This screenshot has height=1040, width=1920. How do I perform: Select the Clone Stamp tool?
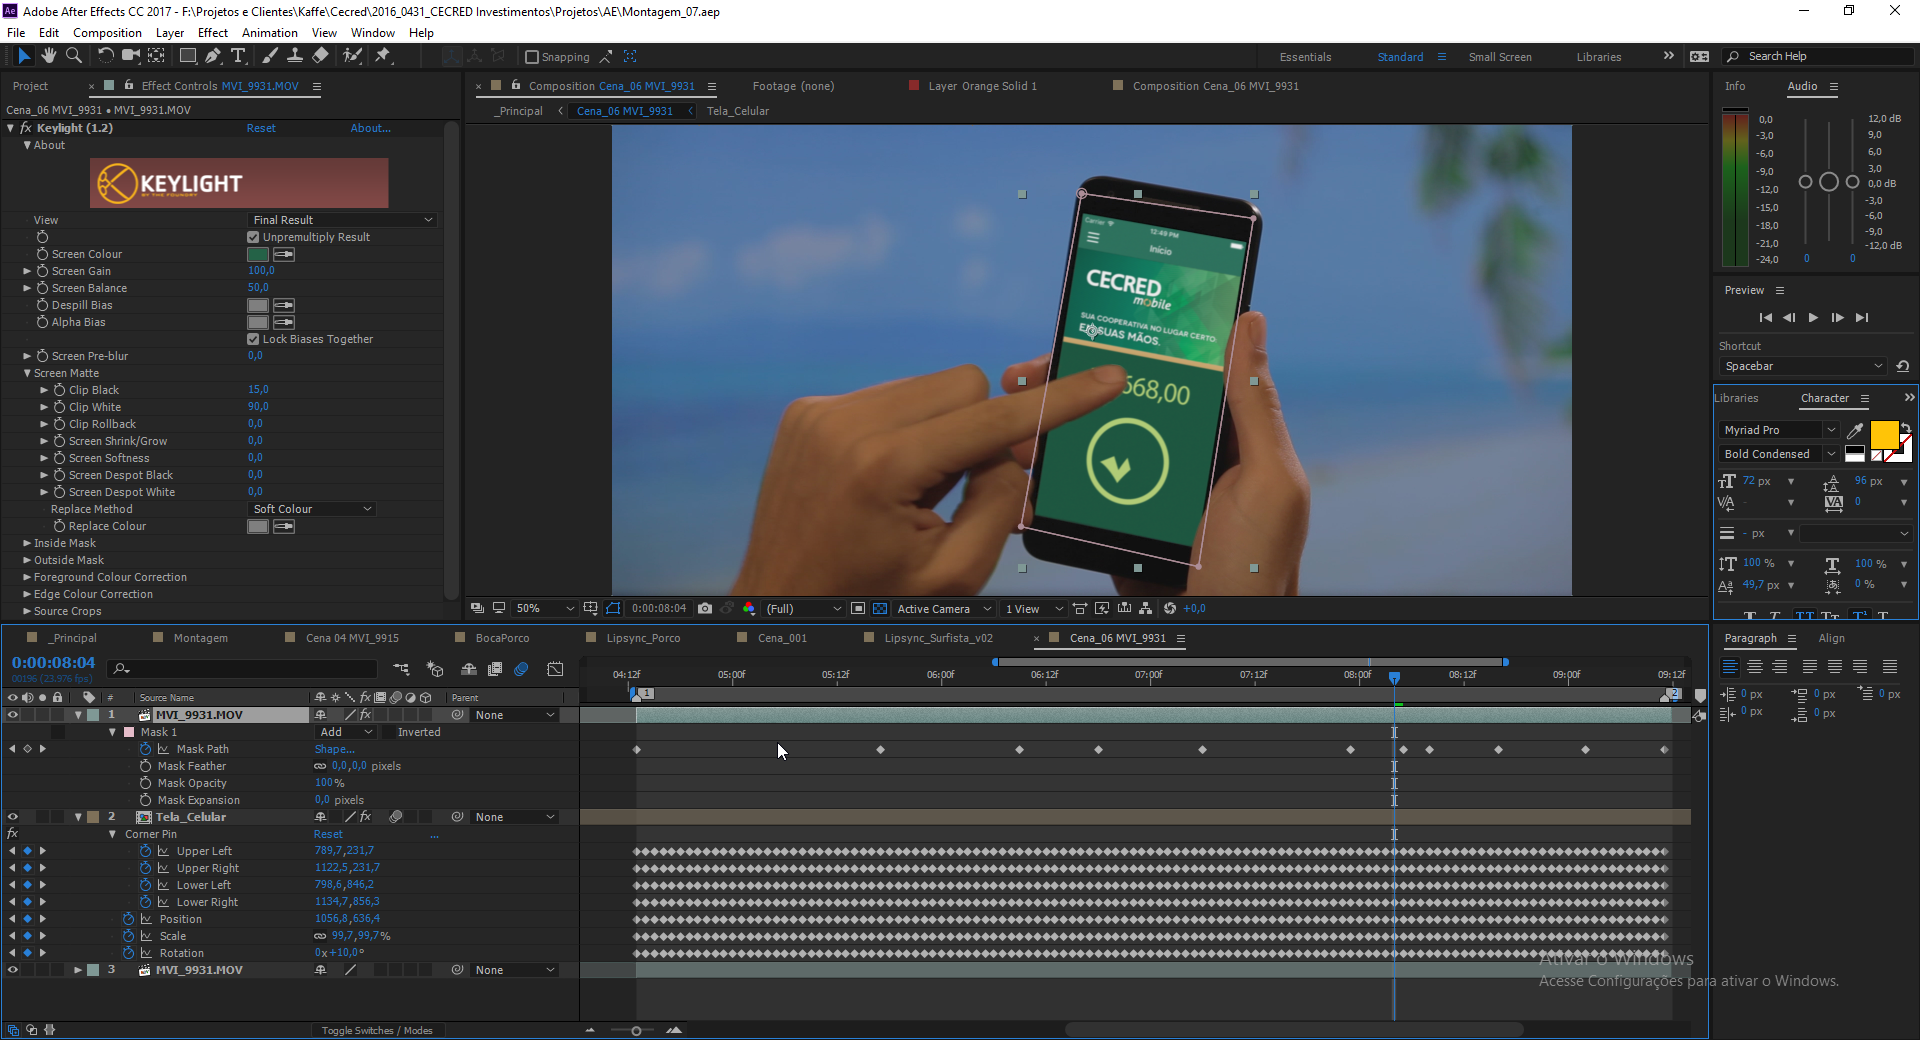point(295,56)
